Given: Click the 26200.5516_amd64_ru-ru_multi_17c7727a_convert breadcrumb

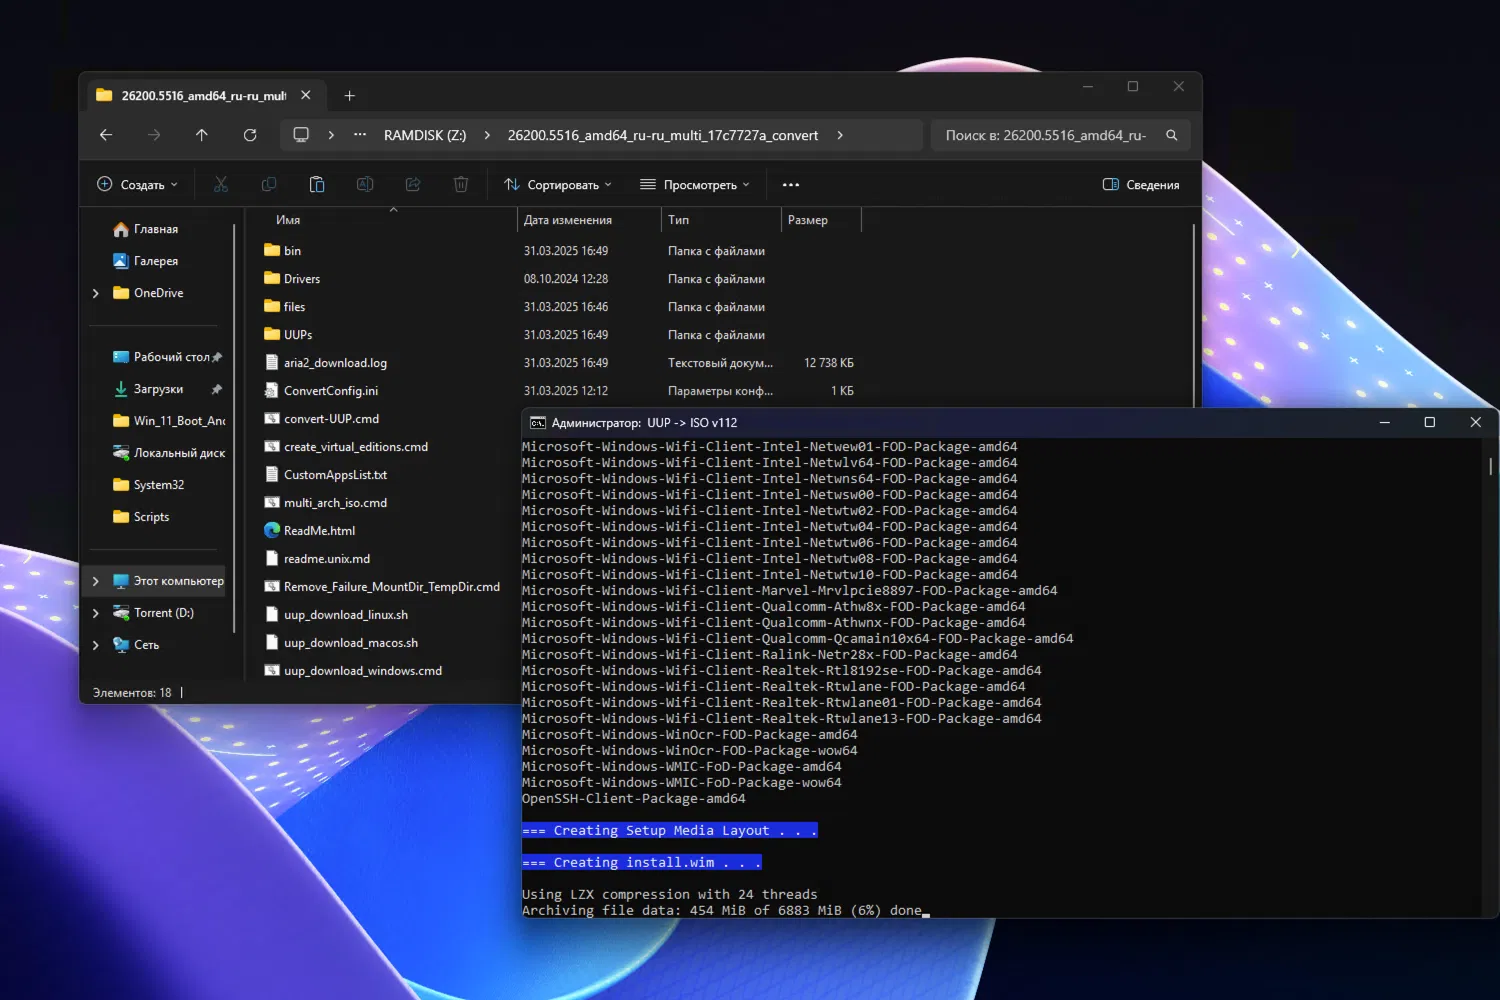Looking at the screenshot, I should [663, 135].
